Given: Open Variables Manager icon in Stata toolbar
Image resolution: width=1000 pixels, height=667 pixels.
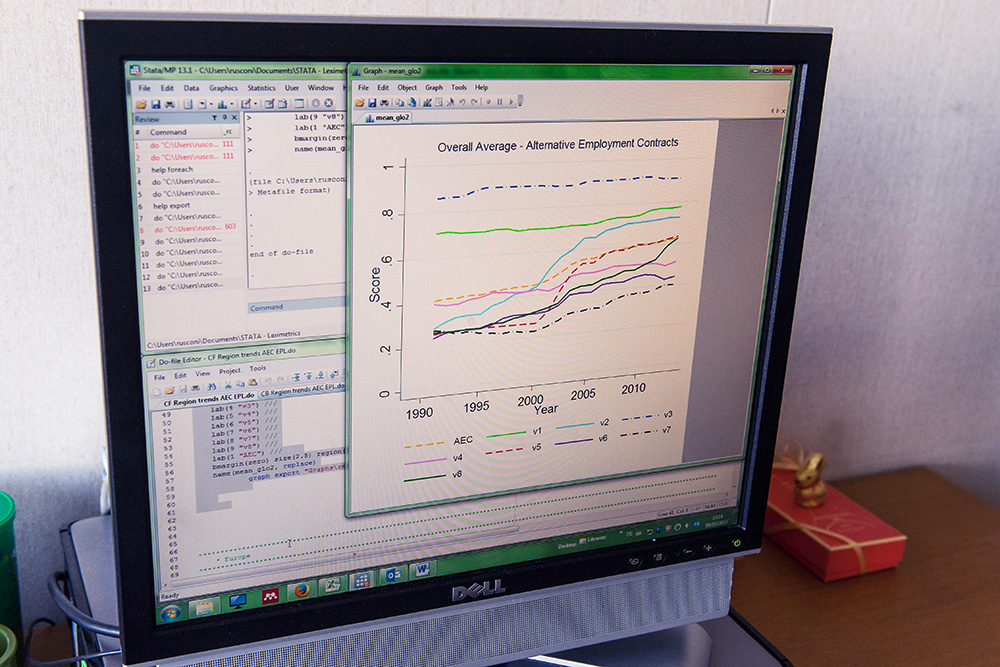Looking at the screenshot, I should pos(299,103).
